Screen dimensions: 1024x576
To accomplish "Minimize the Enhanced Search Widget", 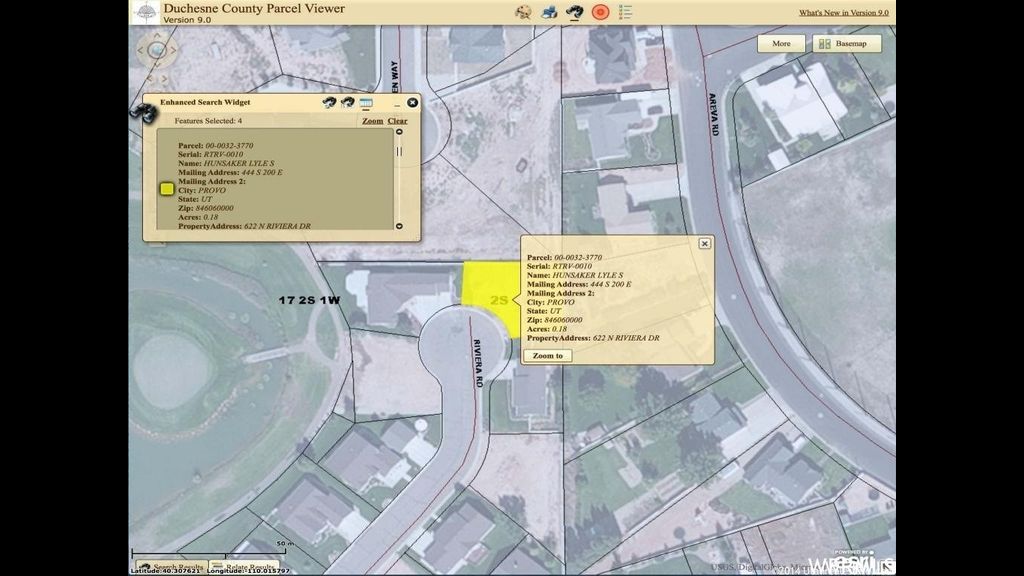I will 396,104.
